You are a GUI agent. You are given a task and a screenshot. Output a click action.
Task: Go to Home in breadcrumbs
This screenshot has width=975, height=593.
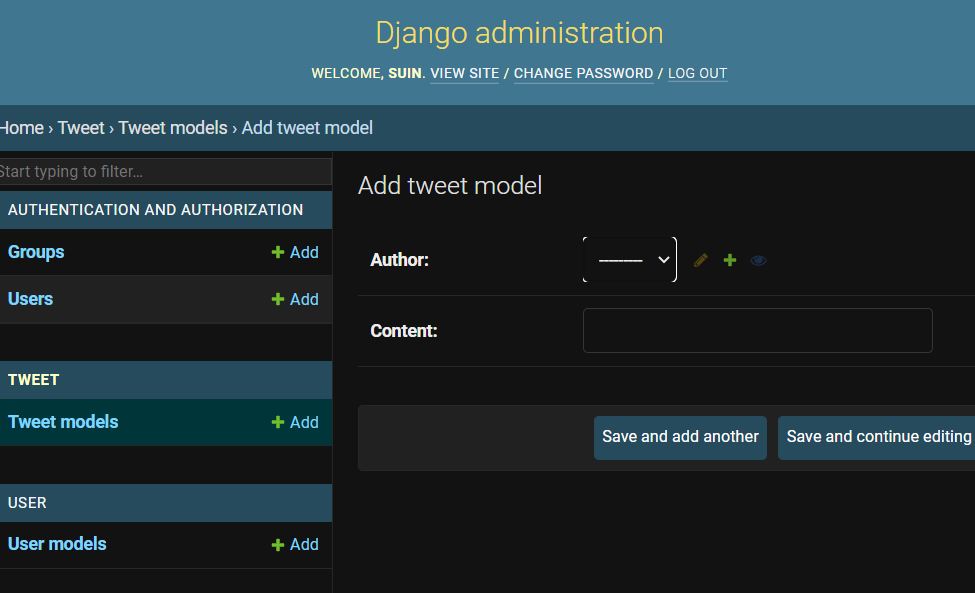pos(22,127)
